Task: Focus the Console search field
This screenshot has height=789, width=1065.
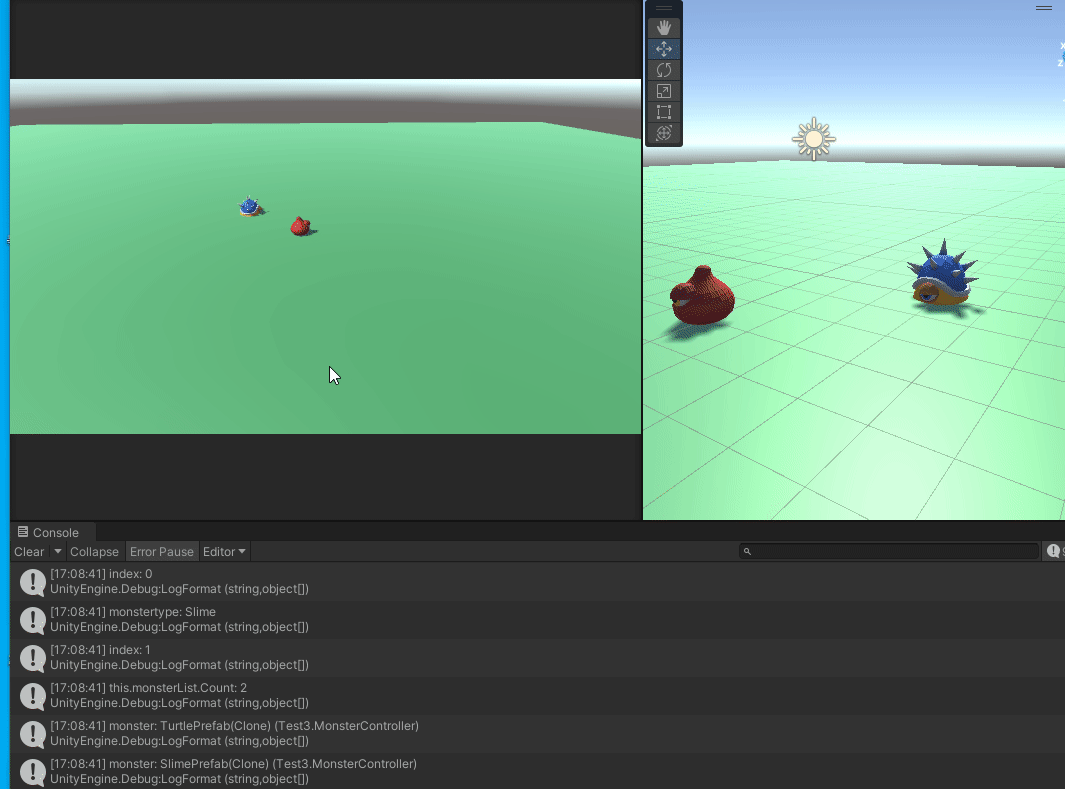Action: (889, 551)
